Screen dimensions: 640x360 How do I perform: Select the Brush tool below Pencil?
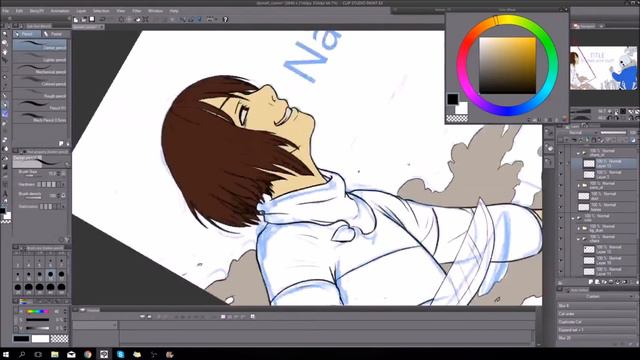click(x=4, y=123)
